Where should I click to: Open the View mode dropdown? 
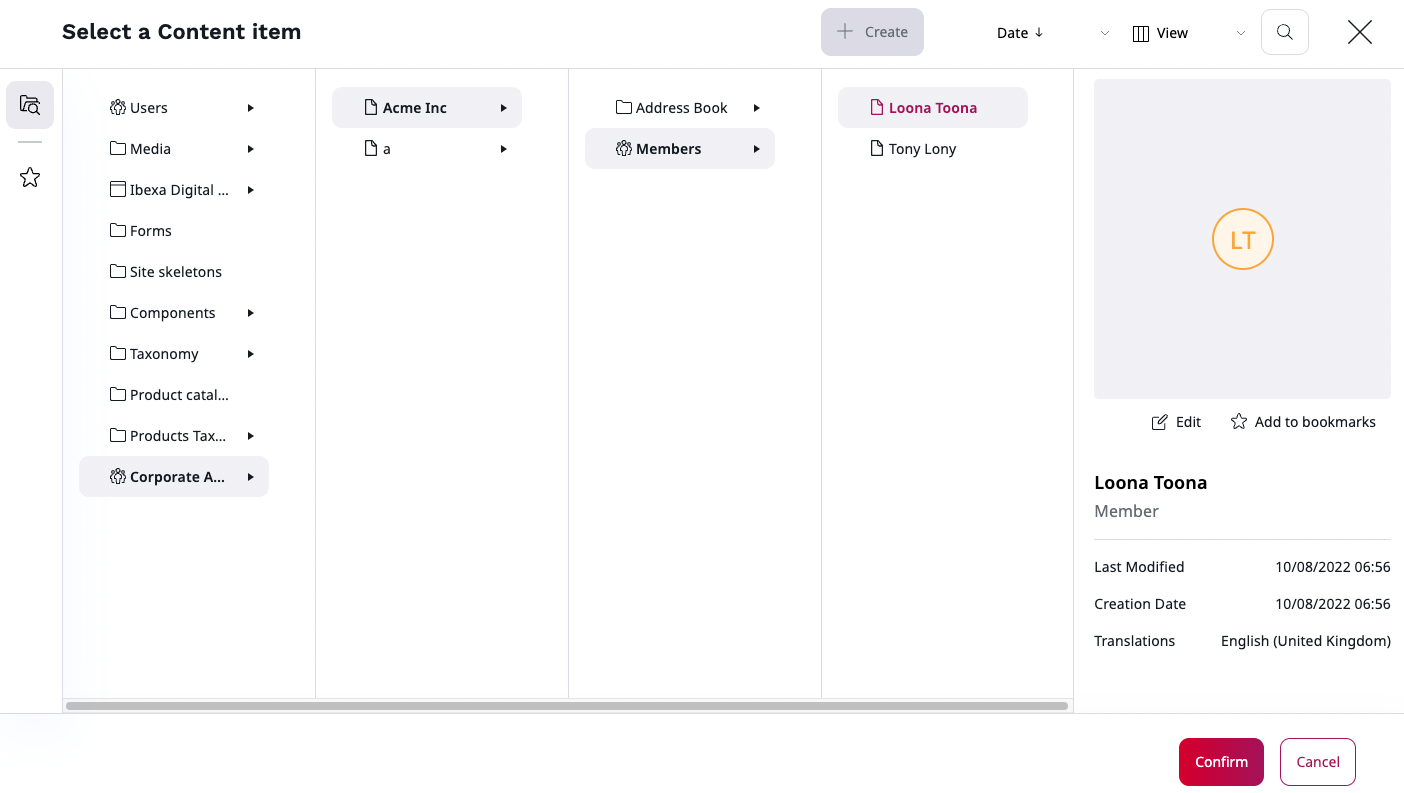click(x=1188, y=33)
